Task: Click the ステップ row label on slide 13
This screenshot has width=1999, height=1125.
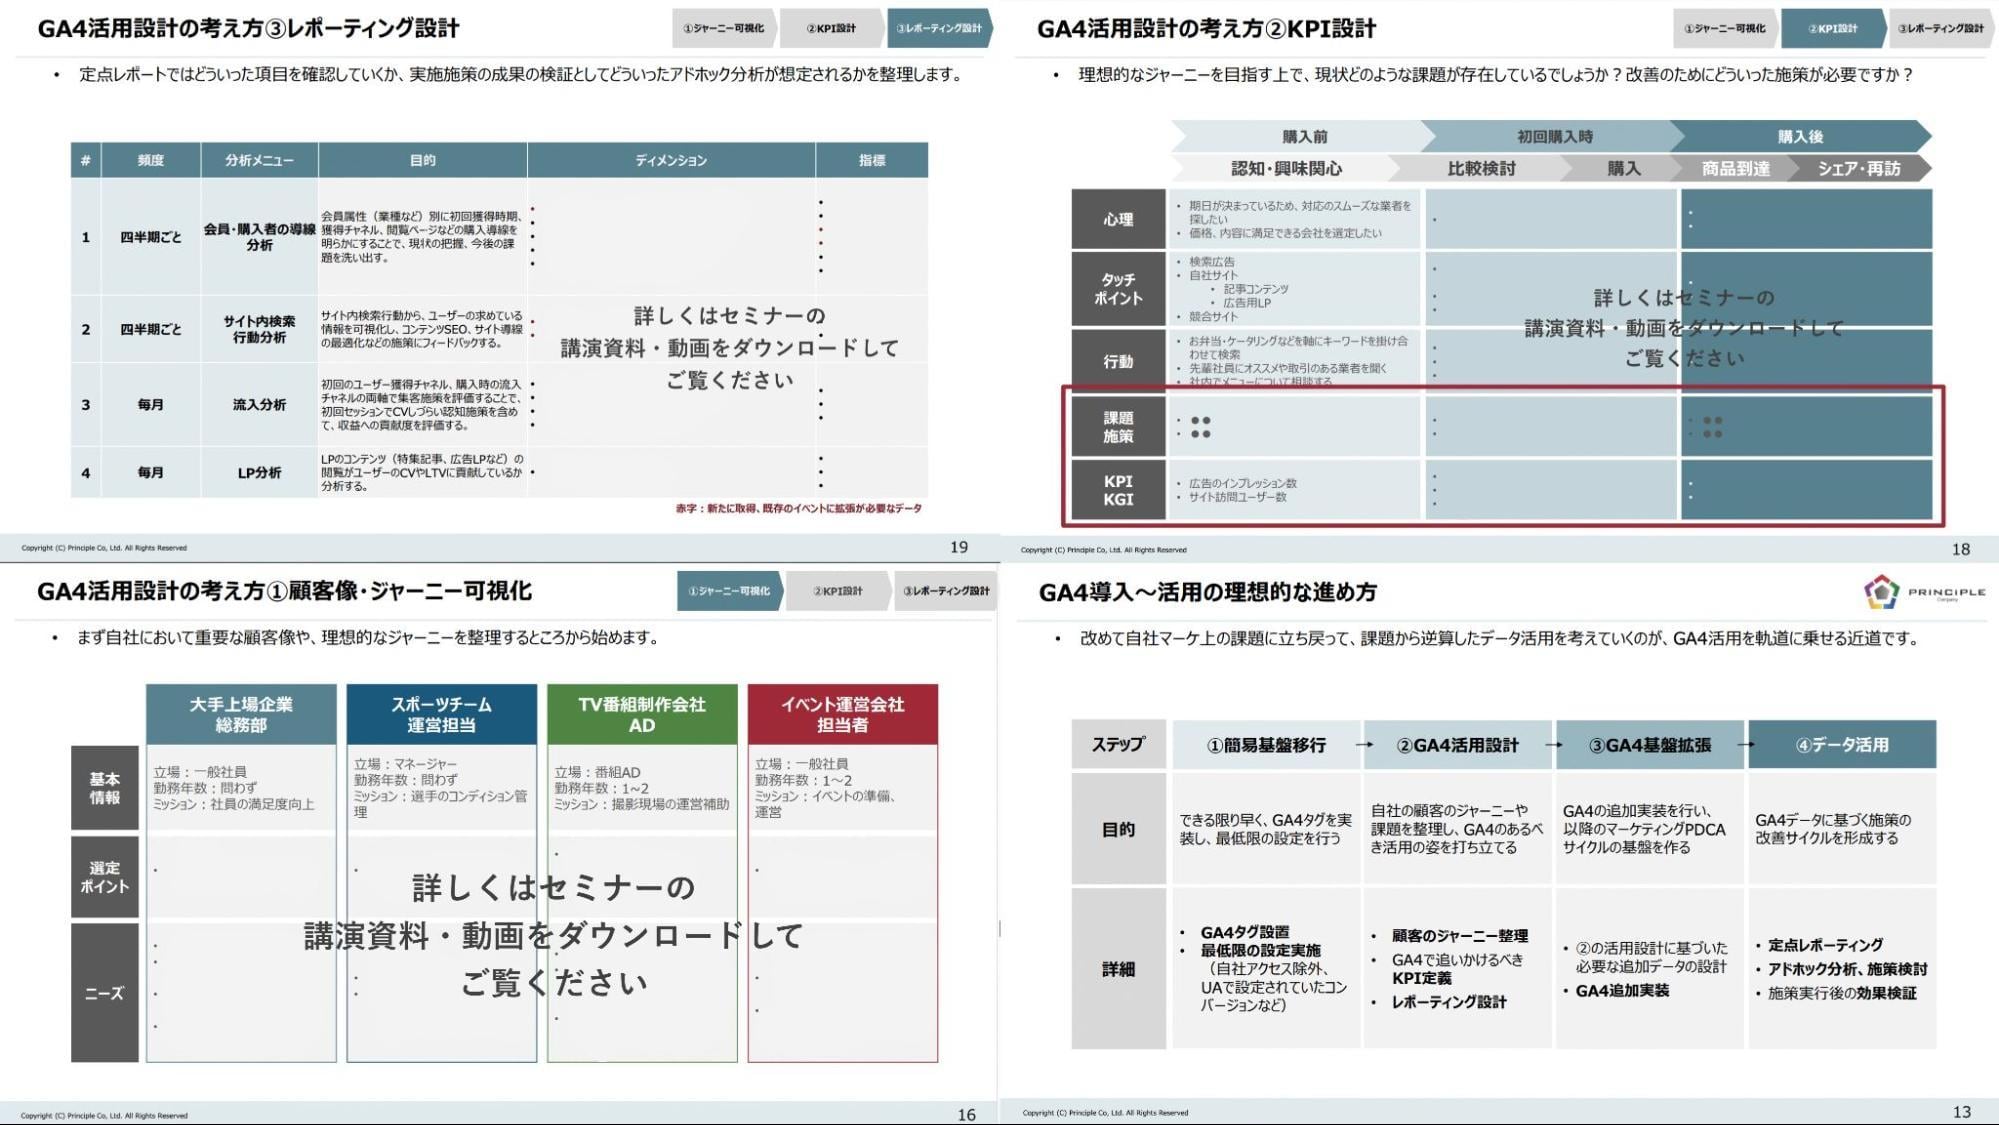Action: (1118, 745)
